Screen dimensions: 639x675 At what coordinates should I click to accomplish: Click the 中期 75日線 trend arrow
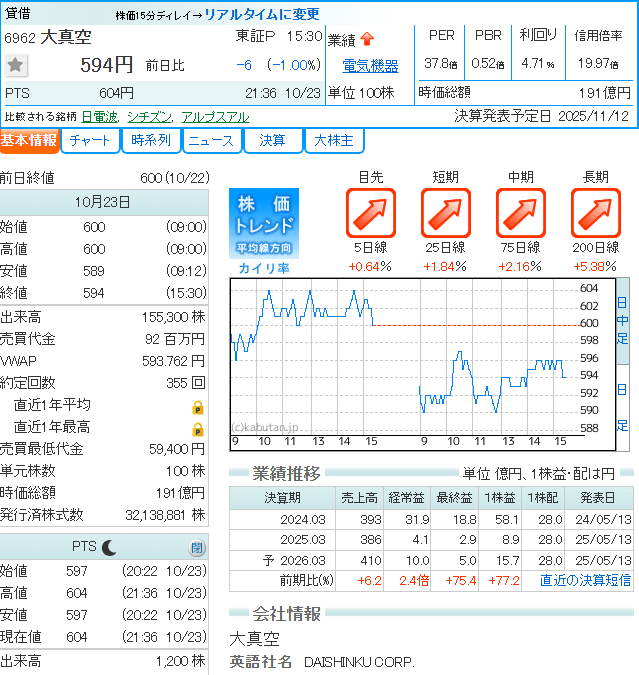point(521,213)
